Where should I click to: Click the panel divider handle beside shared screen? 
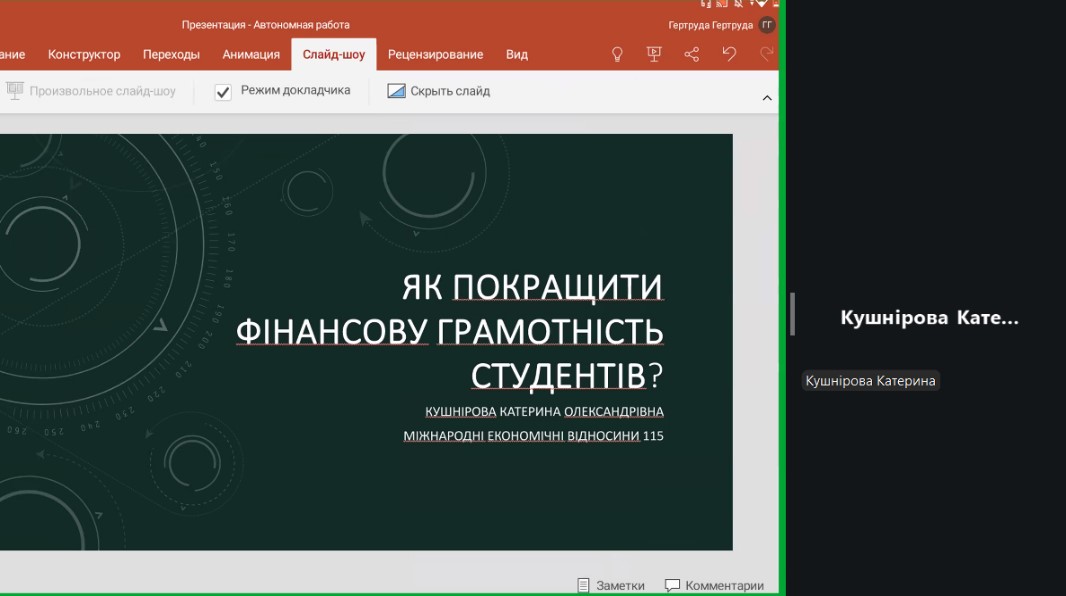(x=792, y=314)
